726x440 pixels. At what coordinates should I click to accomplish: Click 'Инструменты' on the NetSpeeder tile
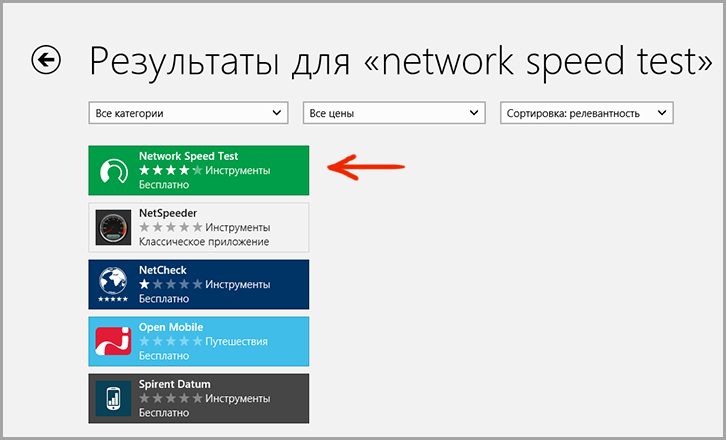[238, 227]
